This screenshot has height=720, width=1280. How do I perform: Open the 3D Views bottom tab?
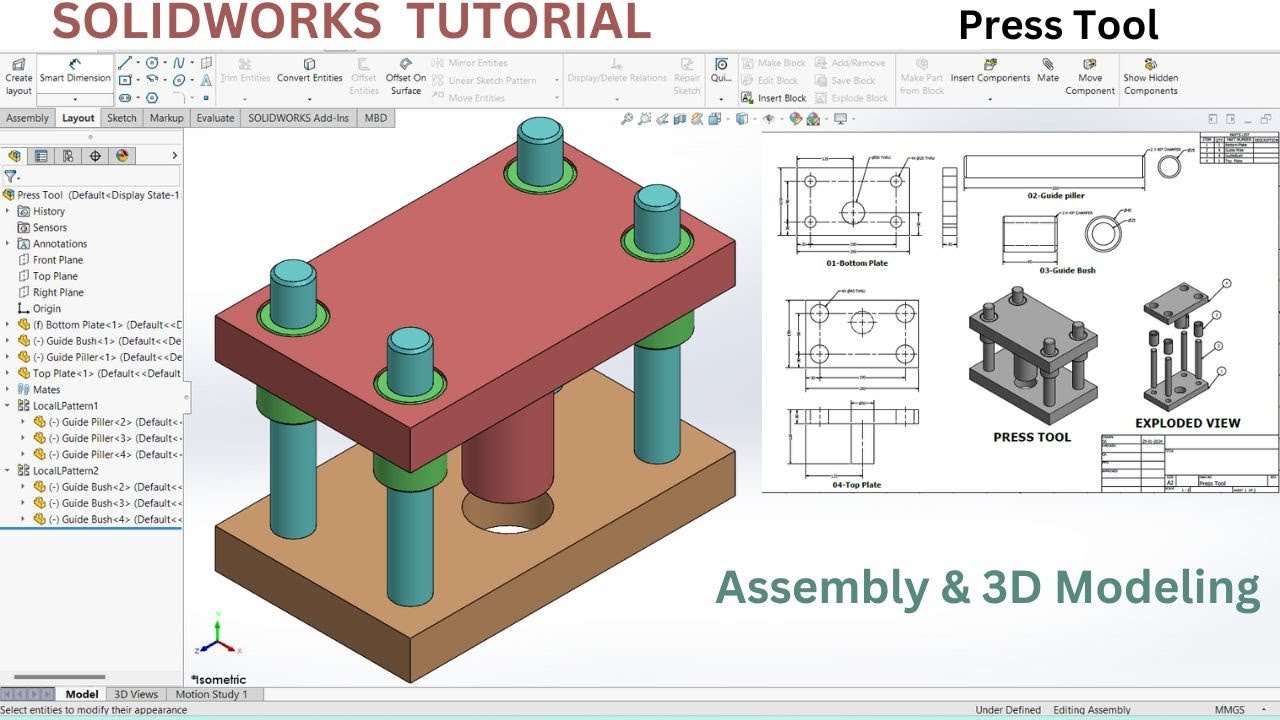pos(136,694)
